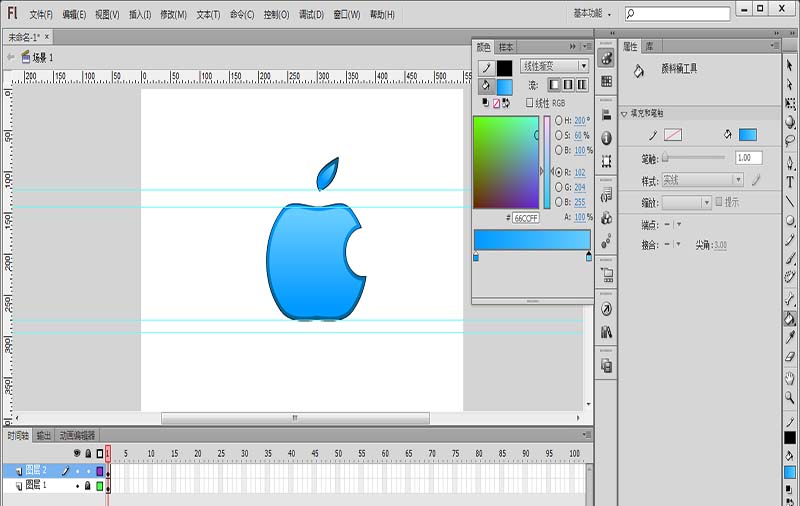Select the Free Transform tool
Screen dimensions: 800x506
(790, 104)
